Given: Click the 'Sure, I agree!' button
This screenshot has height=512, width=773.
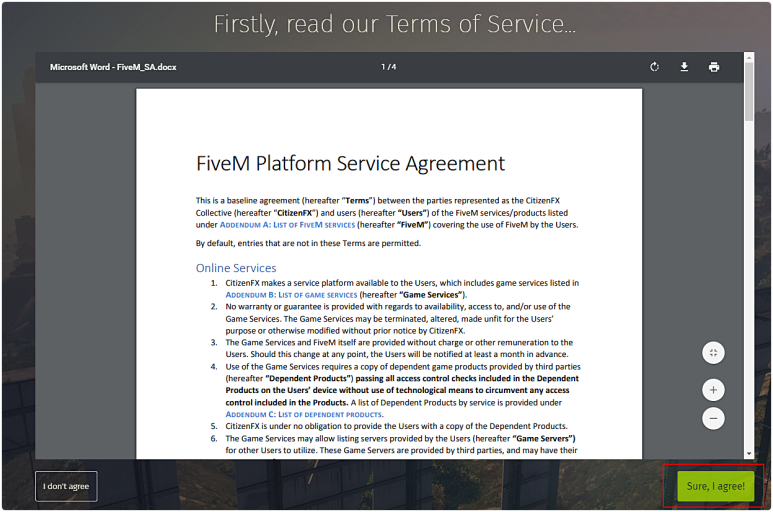Looking at the screenshot, I should pyautogui.click(x=716, y=486).
